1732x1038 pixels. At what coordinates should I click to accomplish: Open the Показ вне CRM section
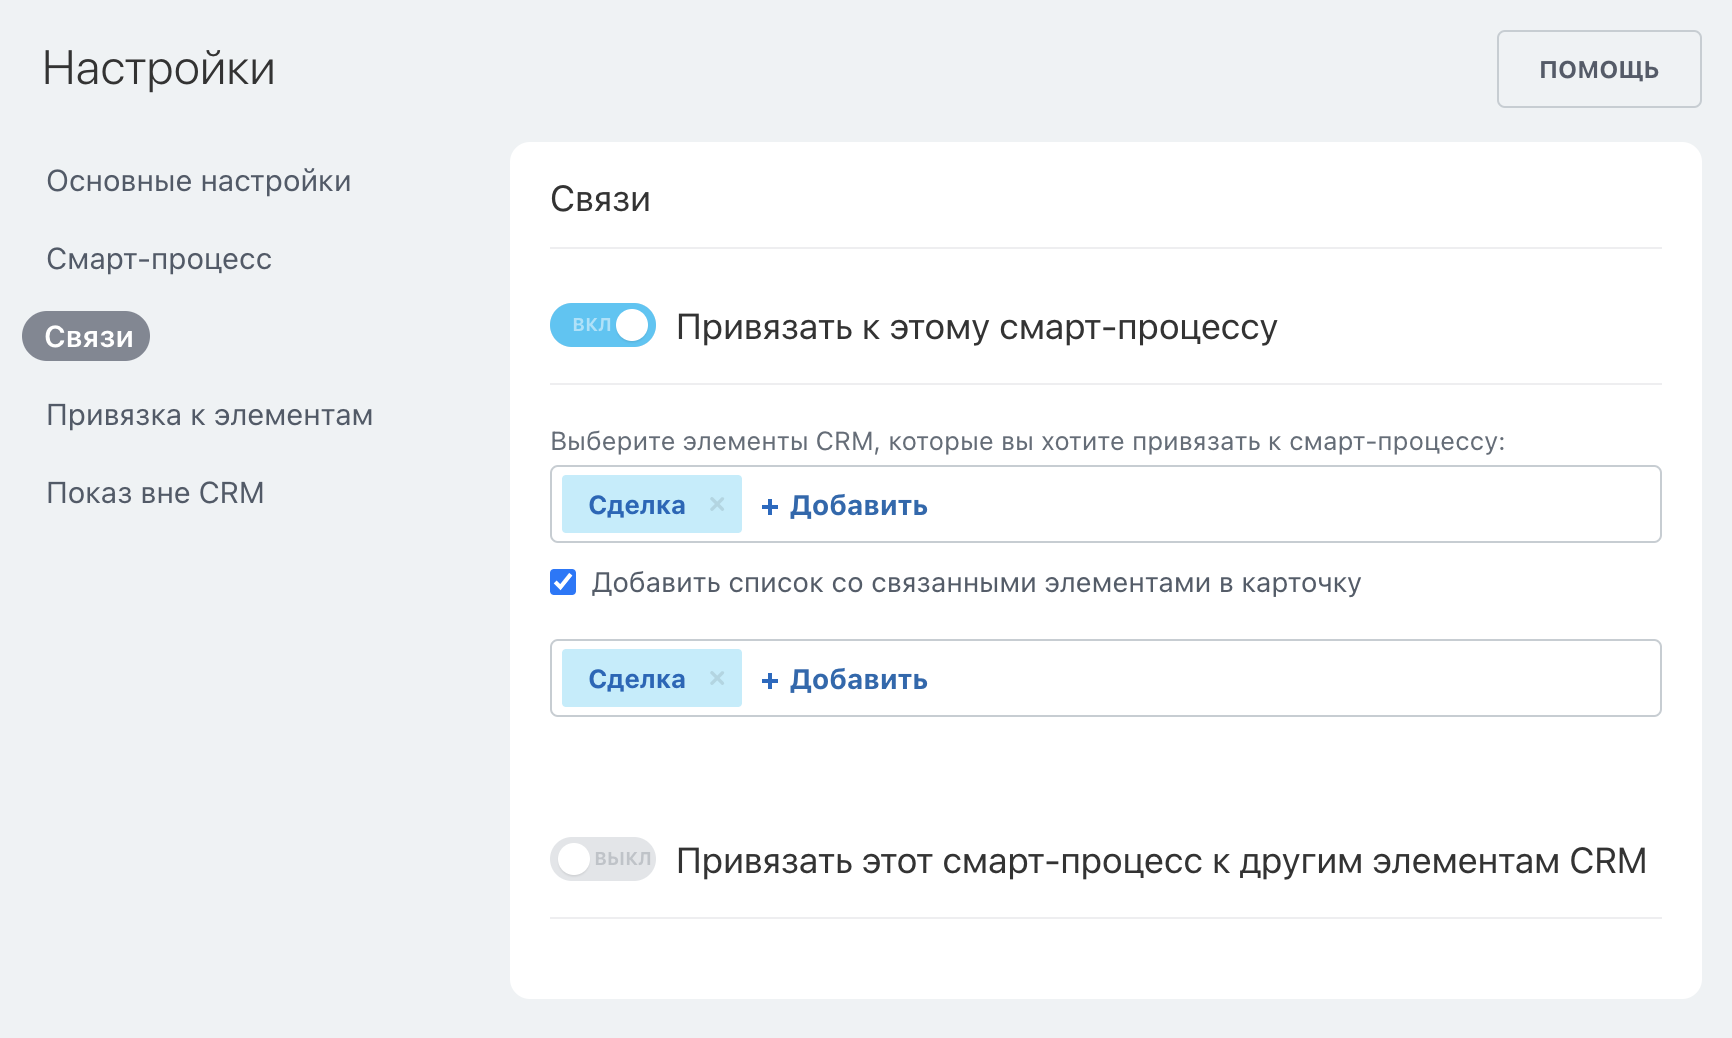155,493
